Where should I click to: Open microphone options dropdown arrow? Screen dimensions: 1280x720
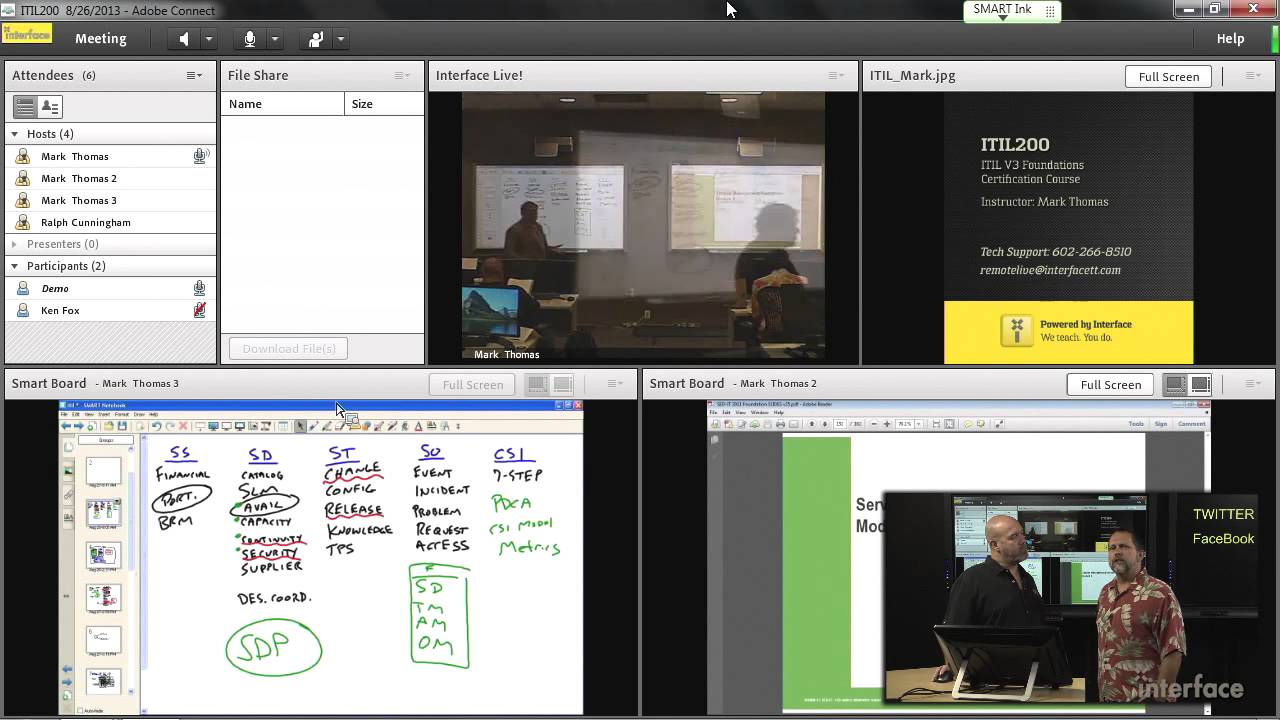[x=274, y=39]
